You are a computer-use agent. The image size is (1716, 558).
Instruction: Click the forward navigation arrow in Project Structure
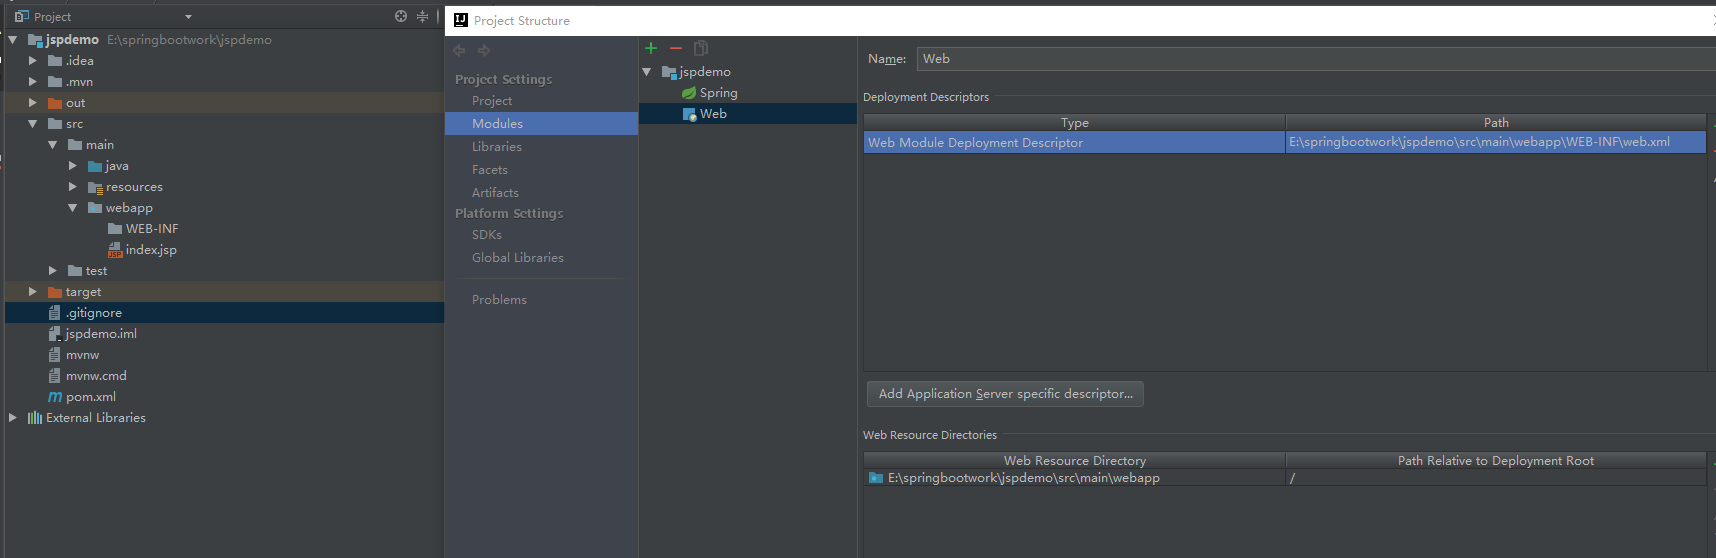click(x=484, y=50)
